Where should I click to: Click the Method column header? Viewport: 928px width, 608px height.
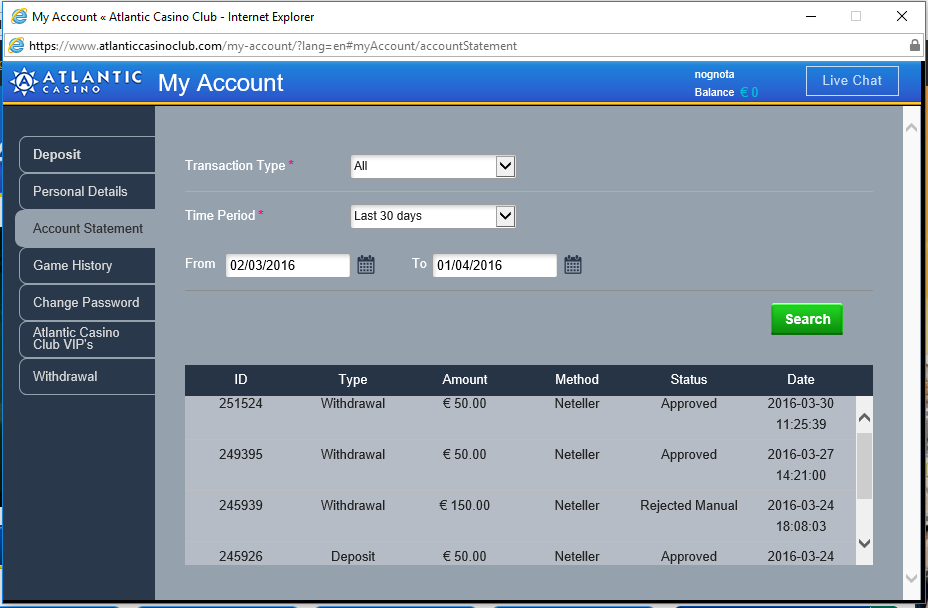[x=577, y=380]
